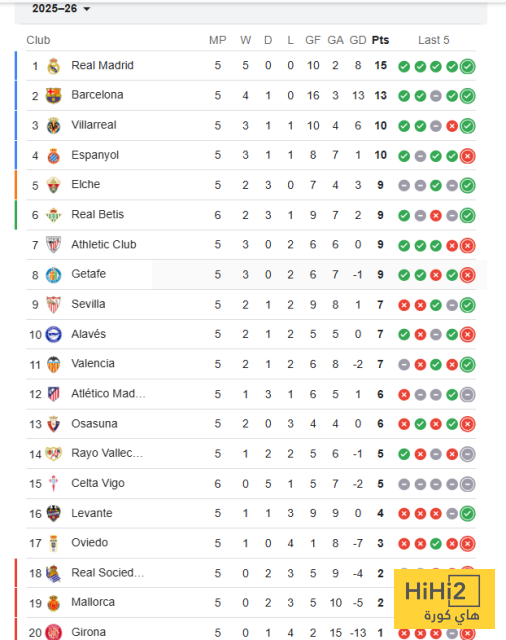Open the Osasuna team name
The width and height of the screenshot is (506, 640).
[94, 424]
